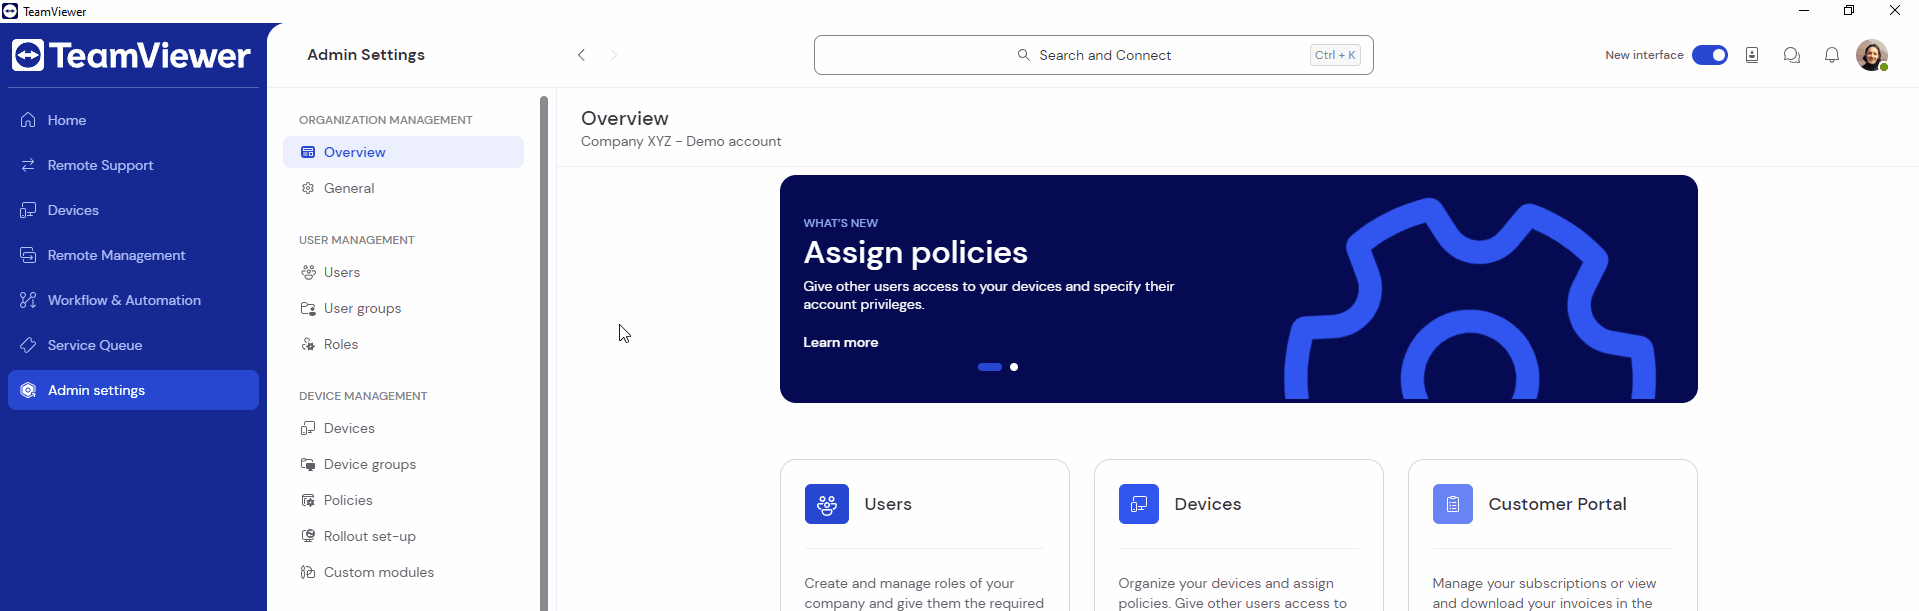Click the blue Users card icon
This screenshot has width=1919, height=611.
[827, 504]
